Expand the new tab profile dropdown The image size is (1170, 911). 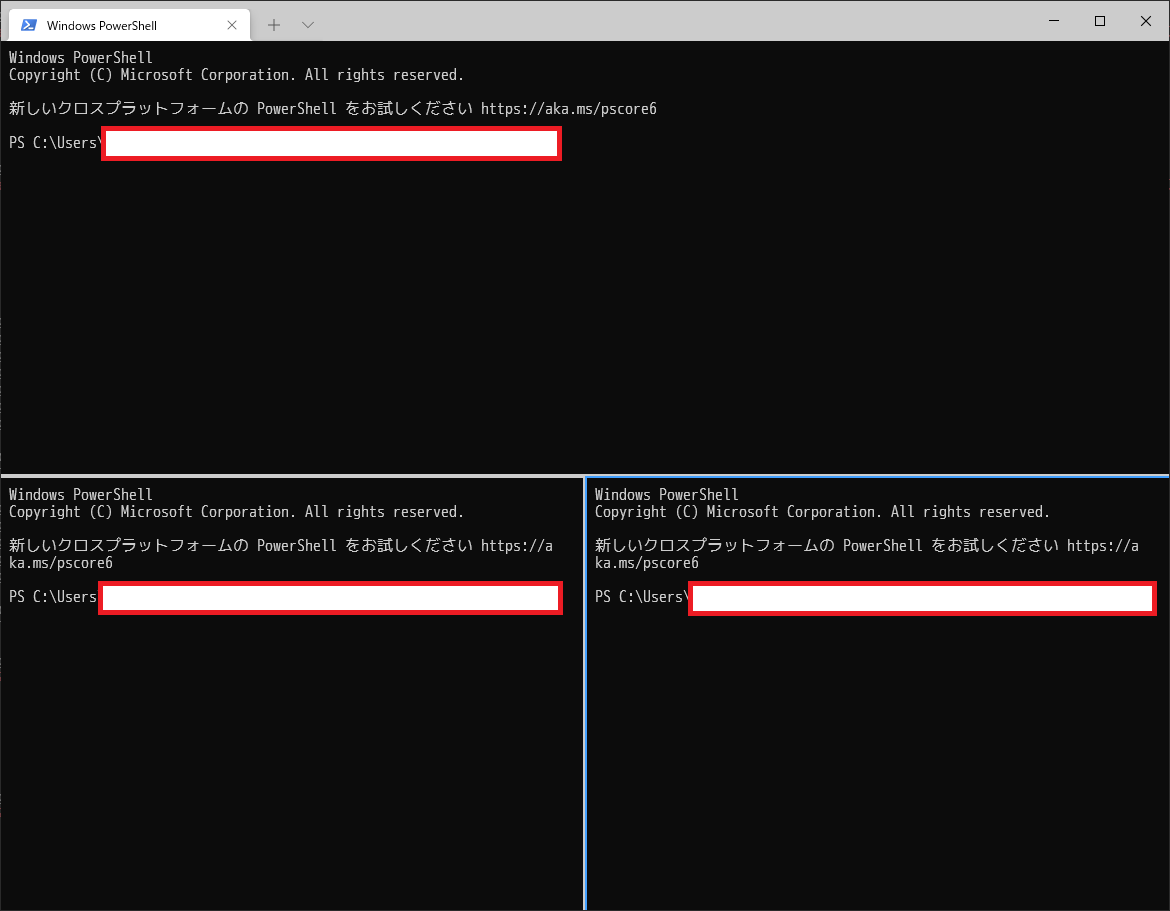click(x=307, y=25)
